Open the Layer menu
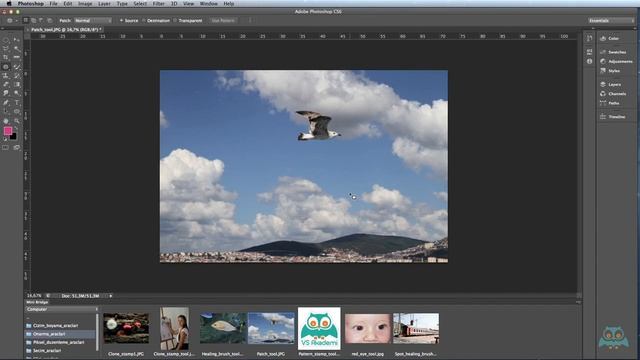This screenshot has width=640, height=360. (x=104, y=4)
